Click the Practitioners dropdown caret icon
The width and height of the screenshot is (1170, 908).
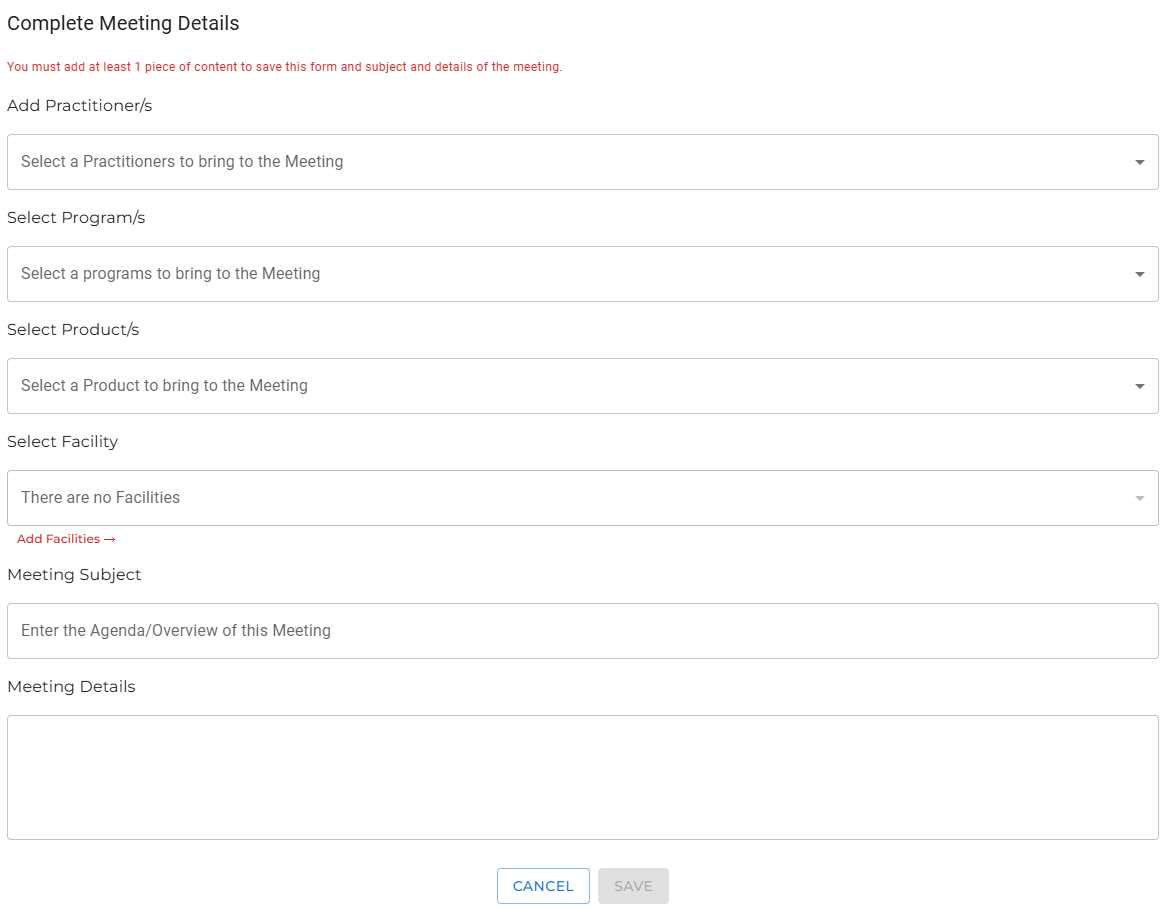(1138, 161)
